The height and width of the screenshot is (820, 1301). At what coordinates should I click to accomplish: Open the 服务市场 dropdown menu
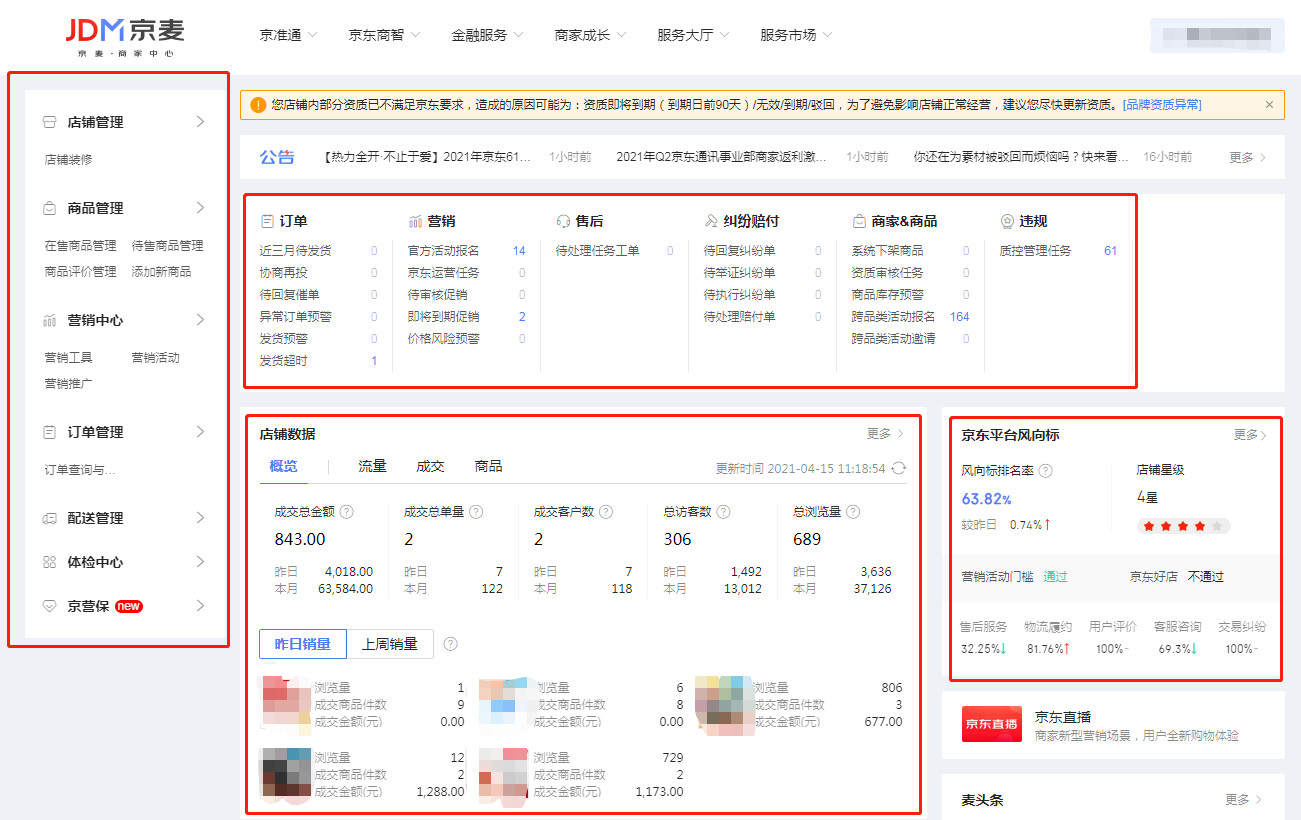[796, 35]
